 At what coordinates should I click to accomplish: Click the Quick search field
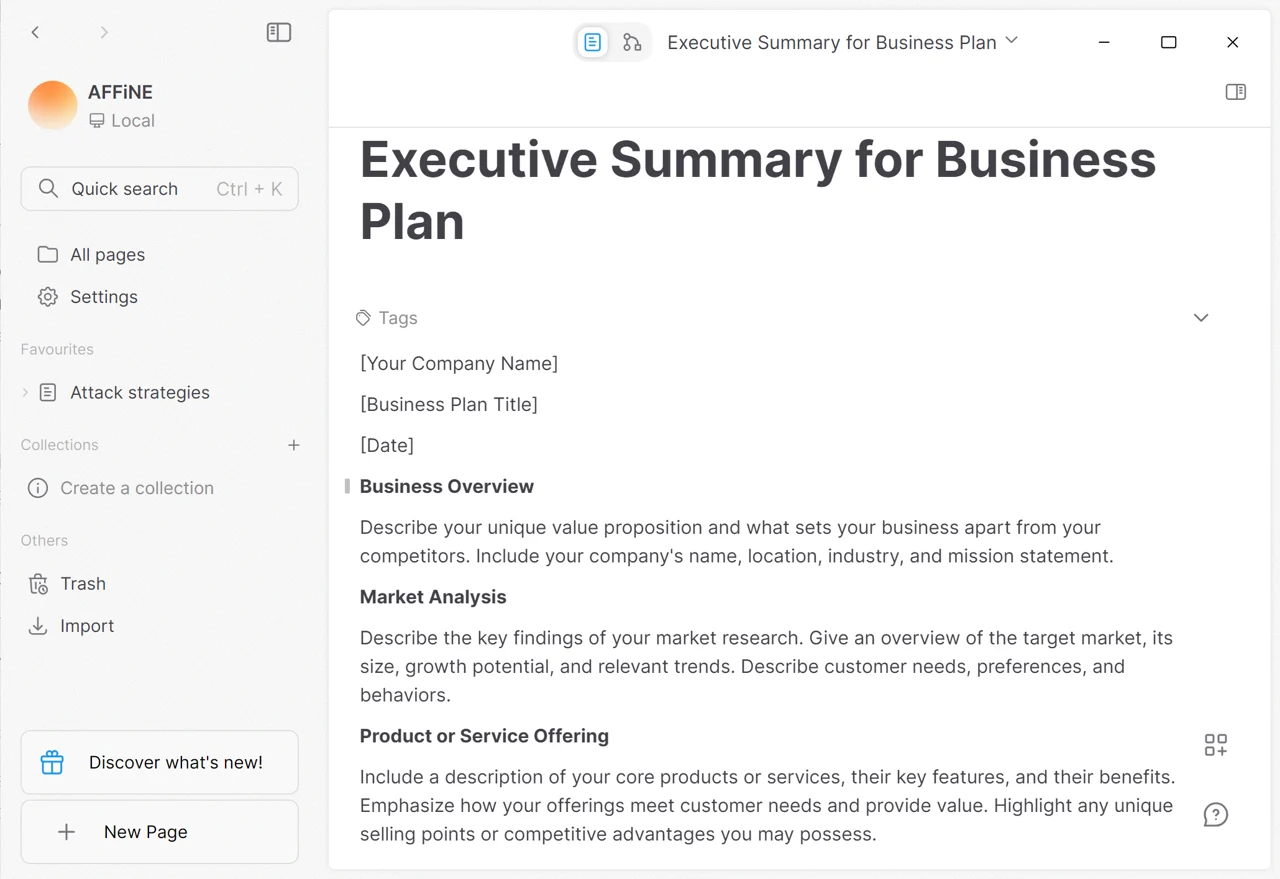[160, 189]
